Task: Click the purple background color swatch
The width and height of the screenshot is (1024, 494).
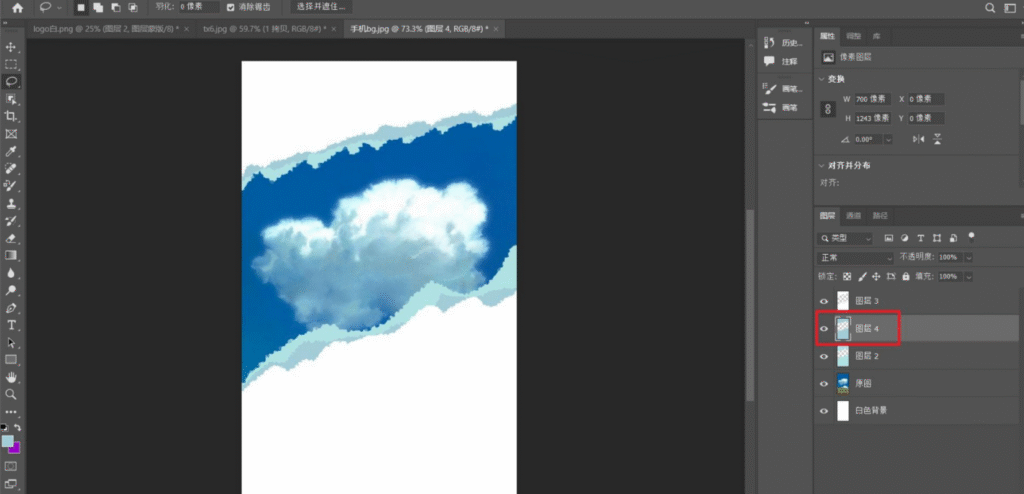Action: coord(16,449)
